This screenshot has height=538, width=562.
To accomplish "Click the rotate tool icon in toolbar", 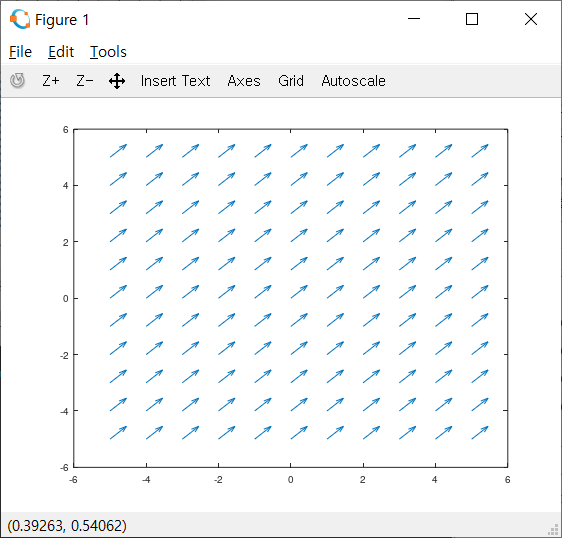I will (17, 81).
